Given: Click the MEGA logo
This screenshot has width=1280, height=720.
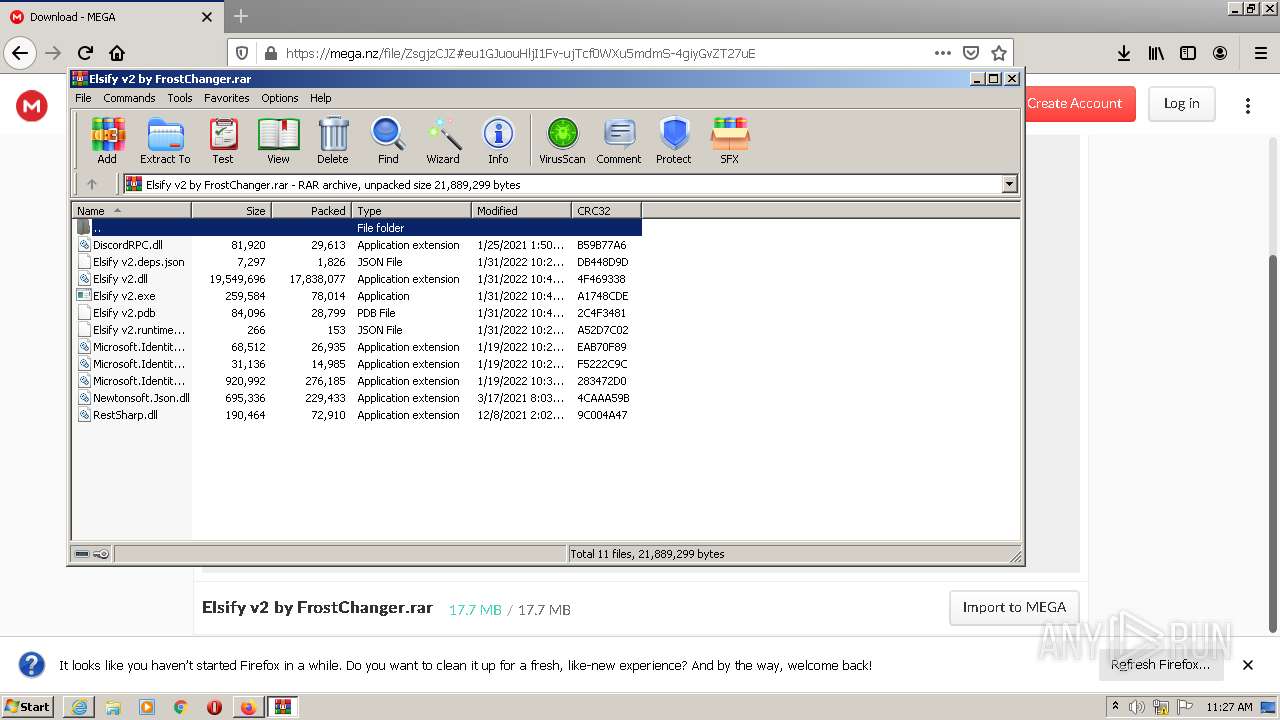Looking at the screenshot, I should [x=31, y=105].
